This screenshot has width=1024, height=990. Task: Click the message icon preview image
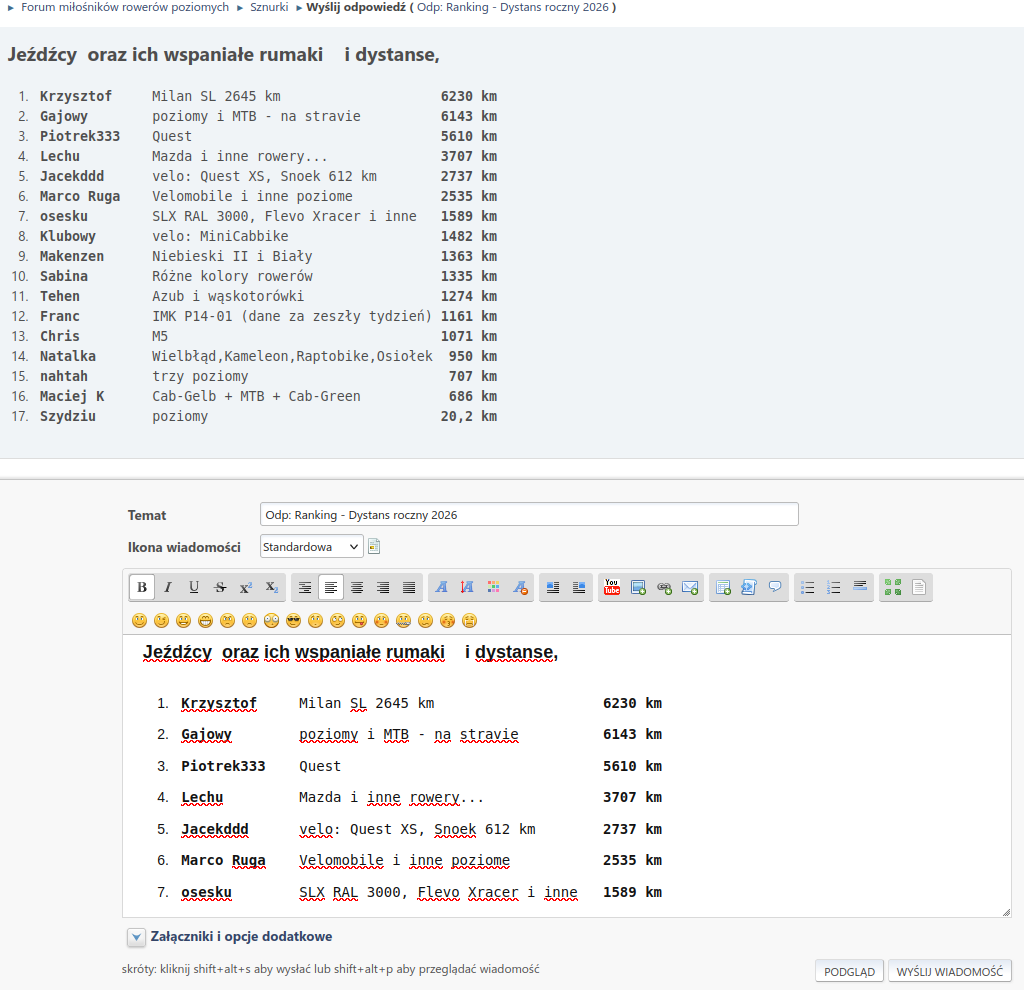pos(374,546)
